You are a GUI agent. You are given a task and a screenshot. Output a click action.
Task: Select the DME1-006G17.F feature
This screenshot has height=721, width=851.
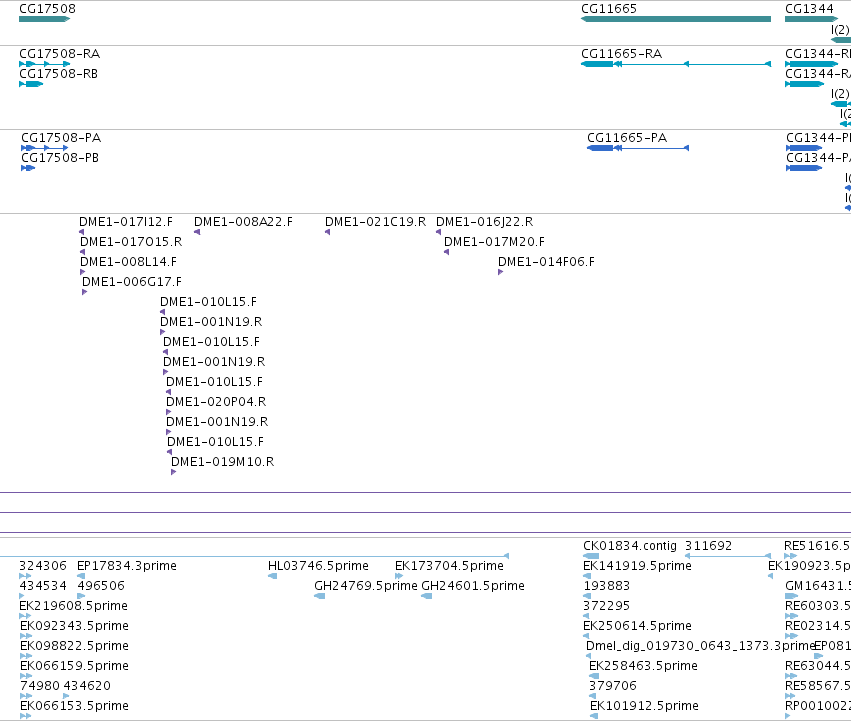tap(84, 292)
